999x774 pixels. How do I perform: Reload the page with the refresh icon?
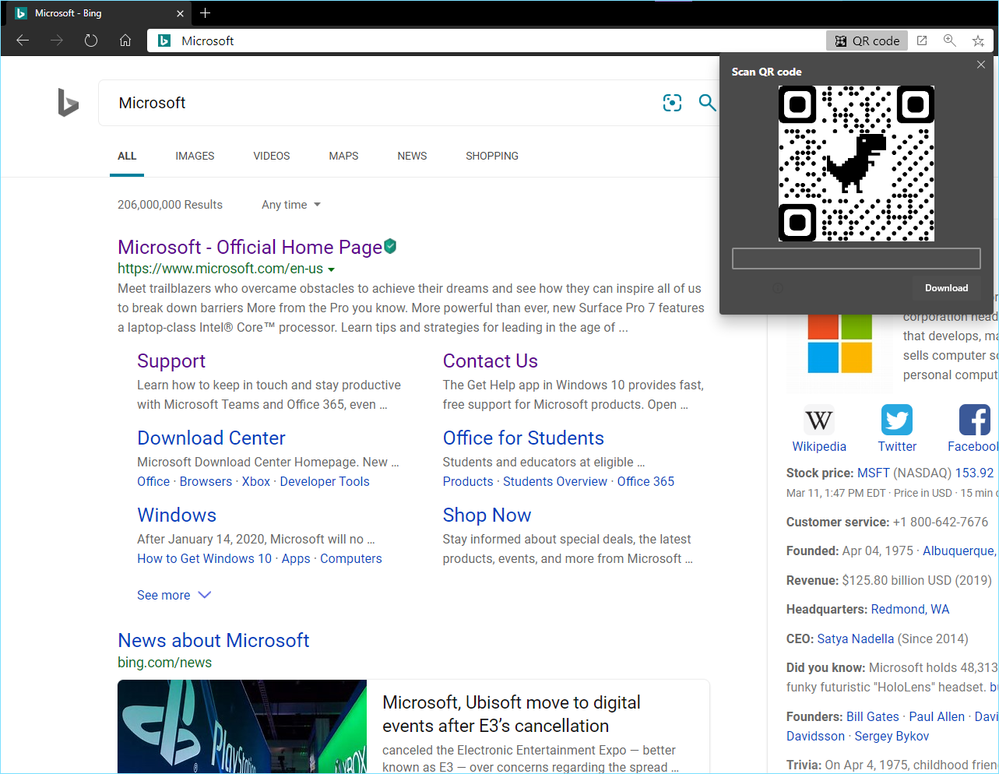click(91, 41)
